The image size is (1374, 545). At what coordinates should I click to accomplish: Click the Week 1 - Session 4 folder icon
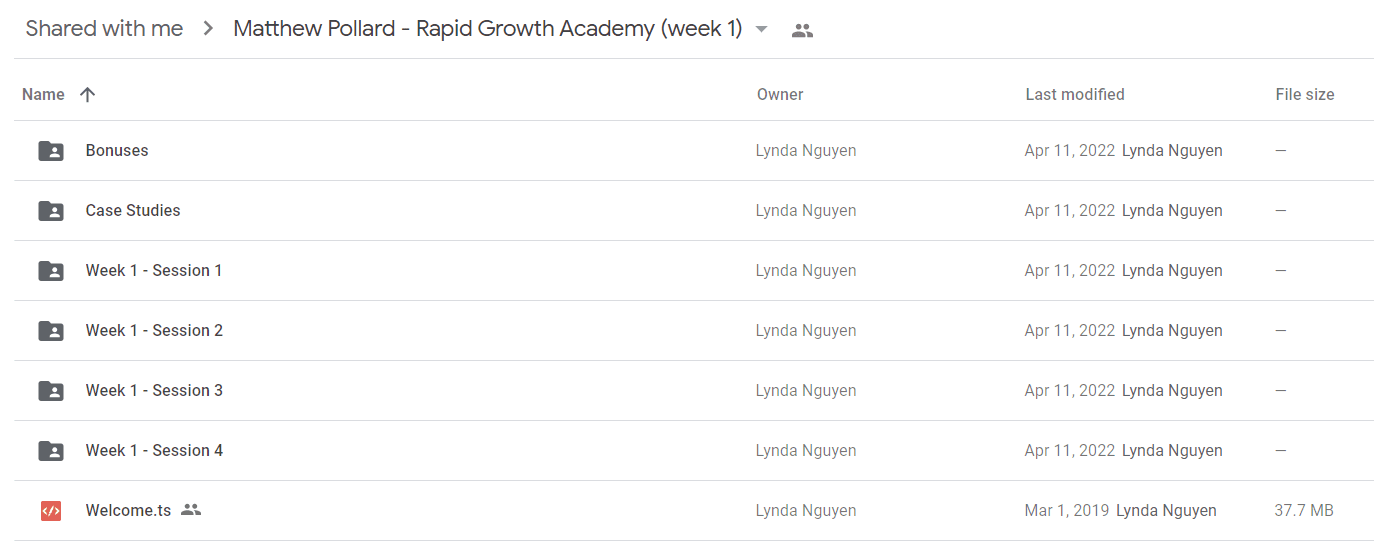tap(51, 451)
